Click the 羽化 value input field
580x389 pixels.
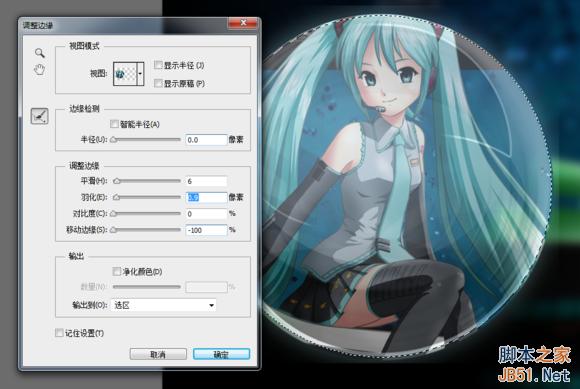click(x=206, y=197)
